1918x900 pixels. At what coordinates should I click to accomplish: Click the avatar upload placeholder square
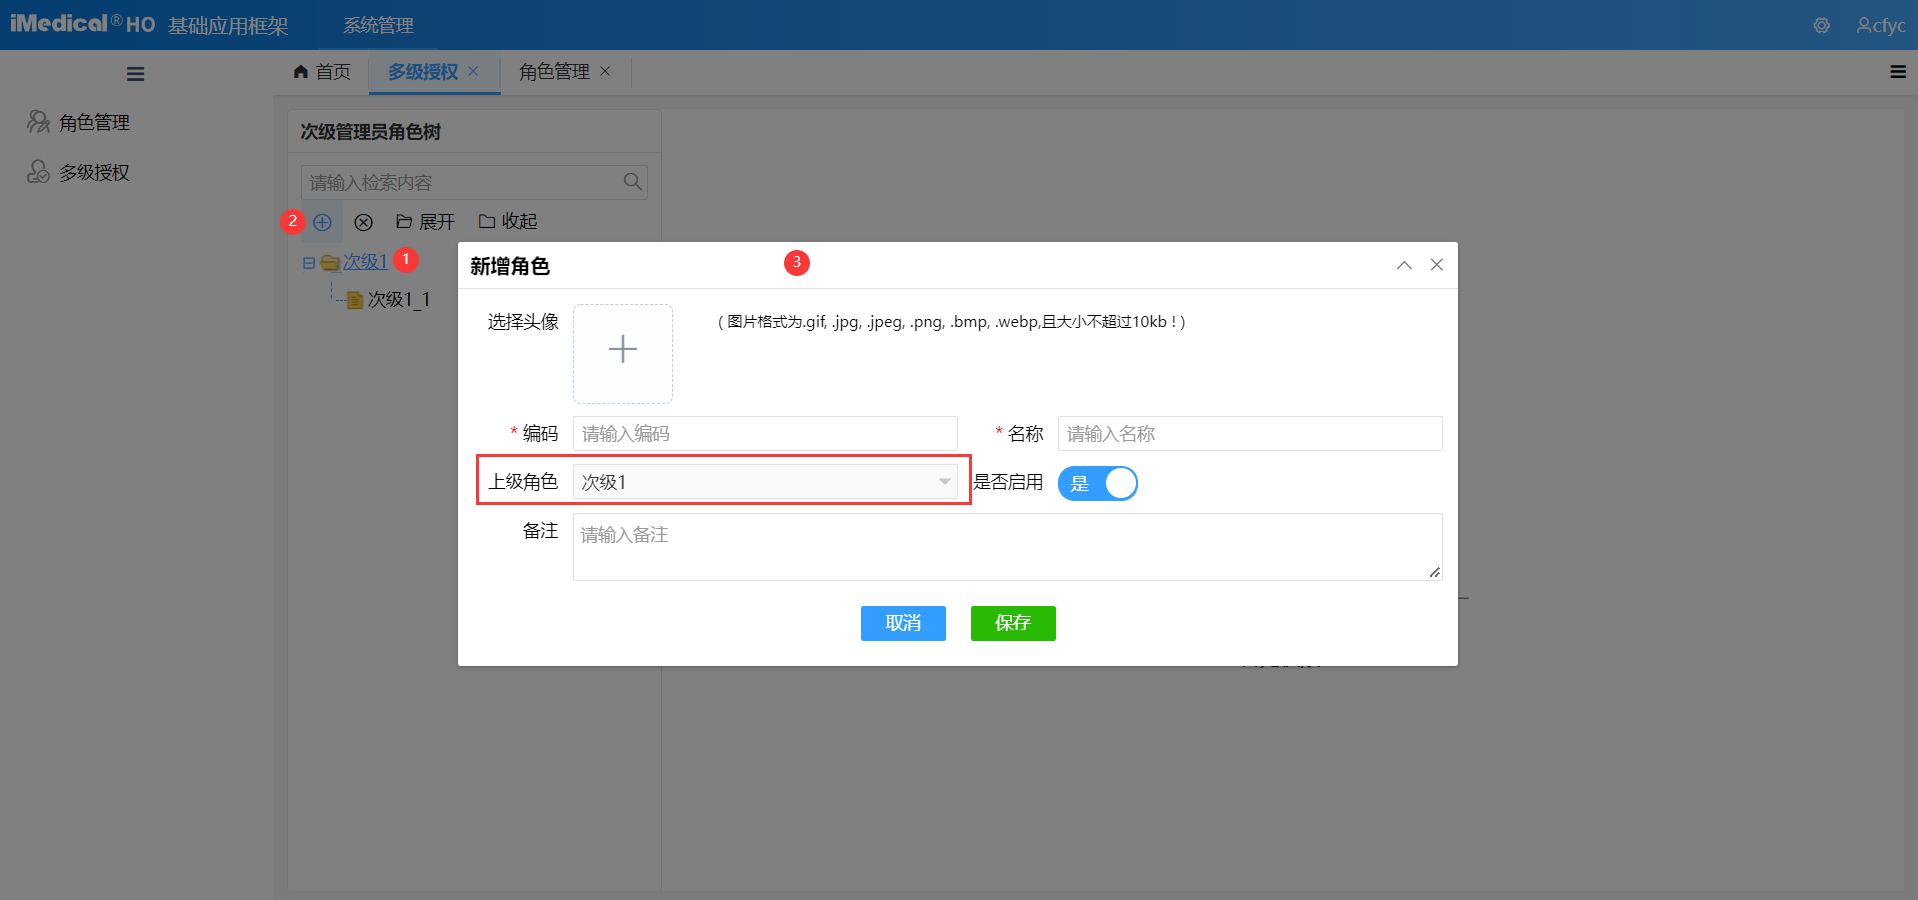click(x=622, y=353)
